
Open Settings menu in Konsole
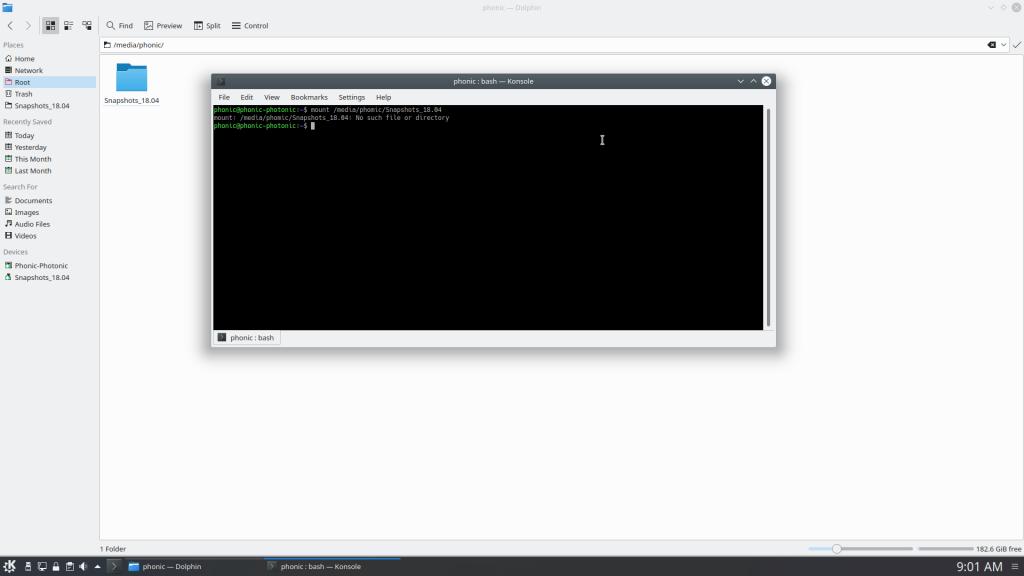click(x=351, y=97)
